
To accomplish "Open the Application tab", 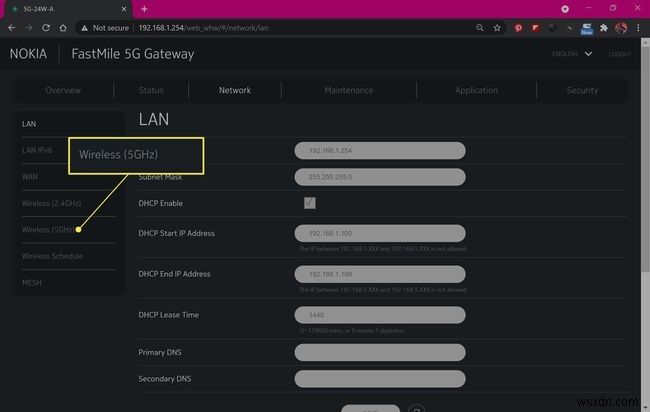I will [476, 90].
